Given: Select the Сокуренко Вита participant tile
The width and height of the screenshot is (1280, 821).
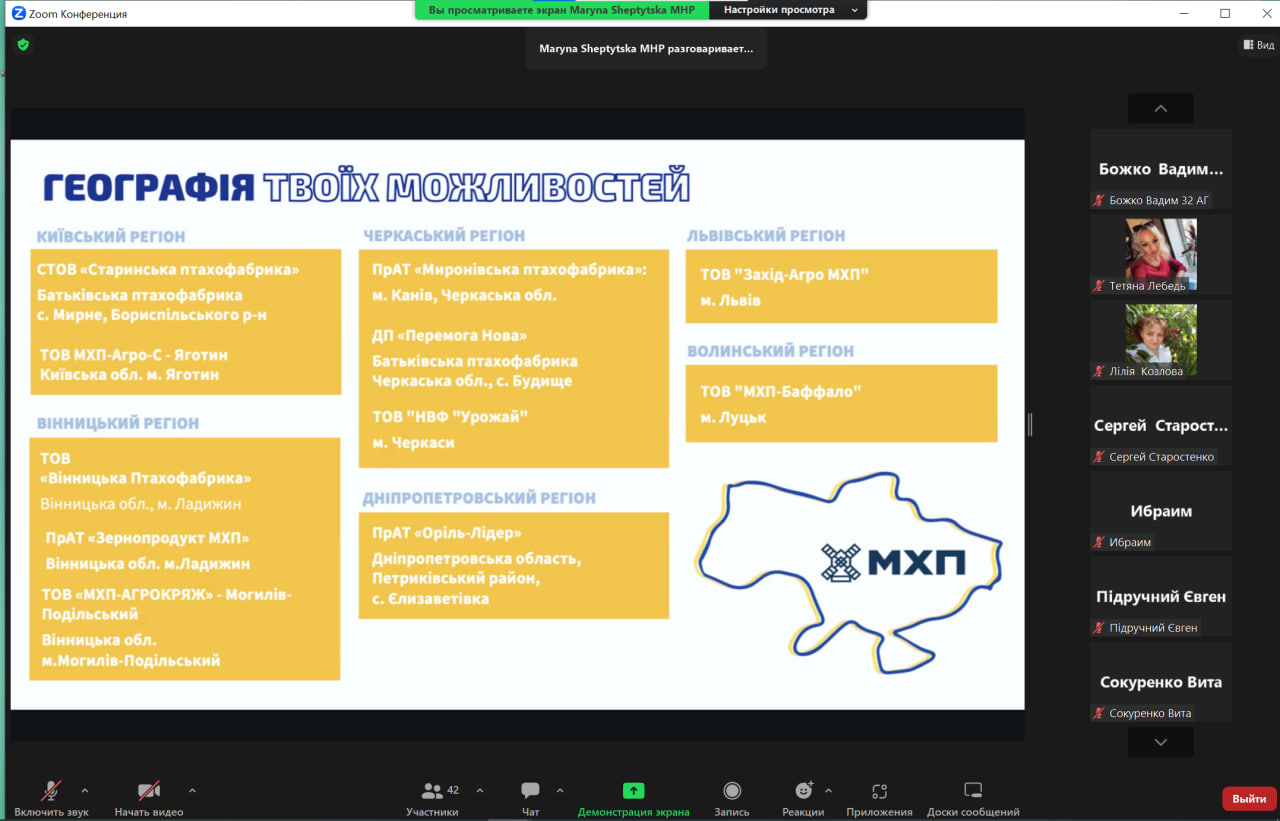Looking at the screenshot, I should click(x=1161, y=683).
